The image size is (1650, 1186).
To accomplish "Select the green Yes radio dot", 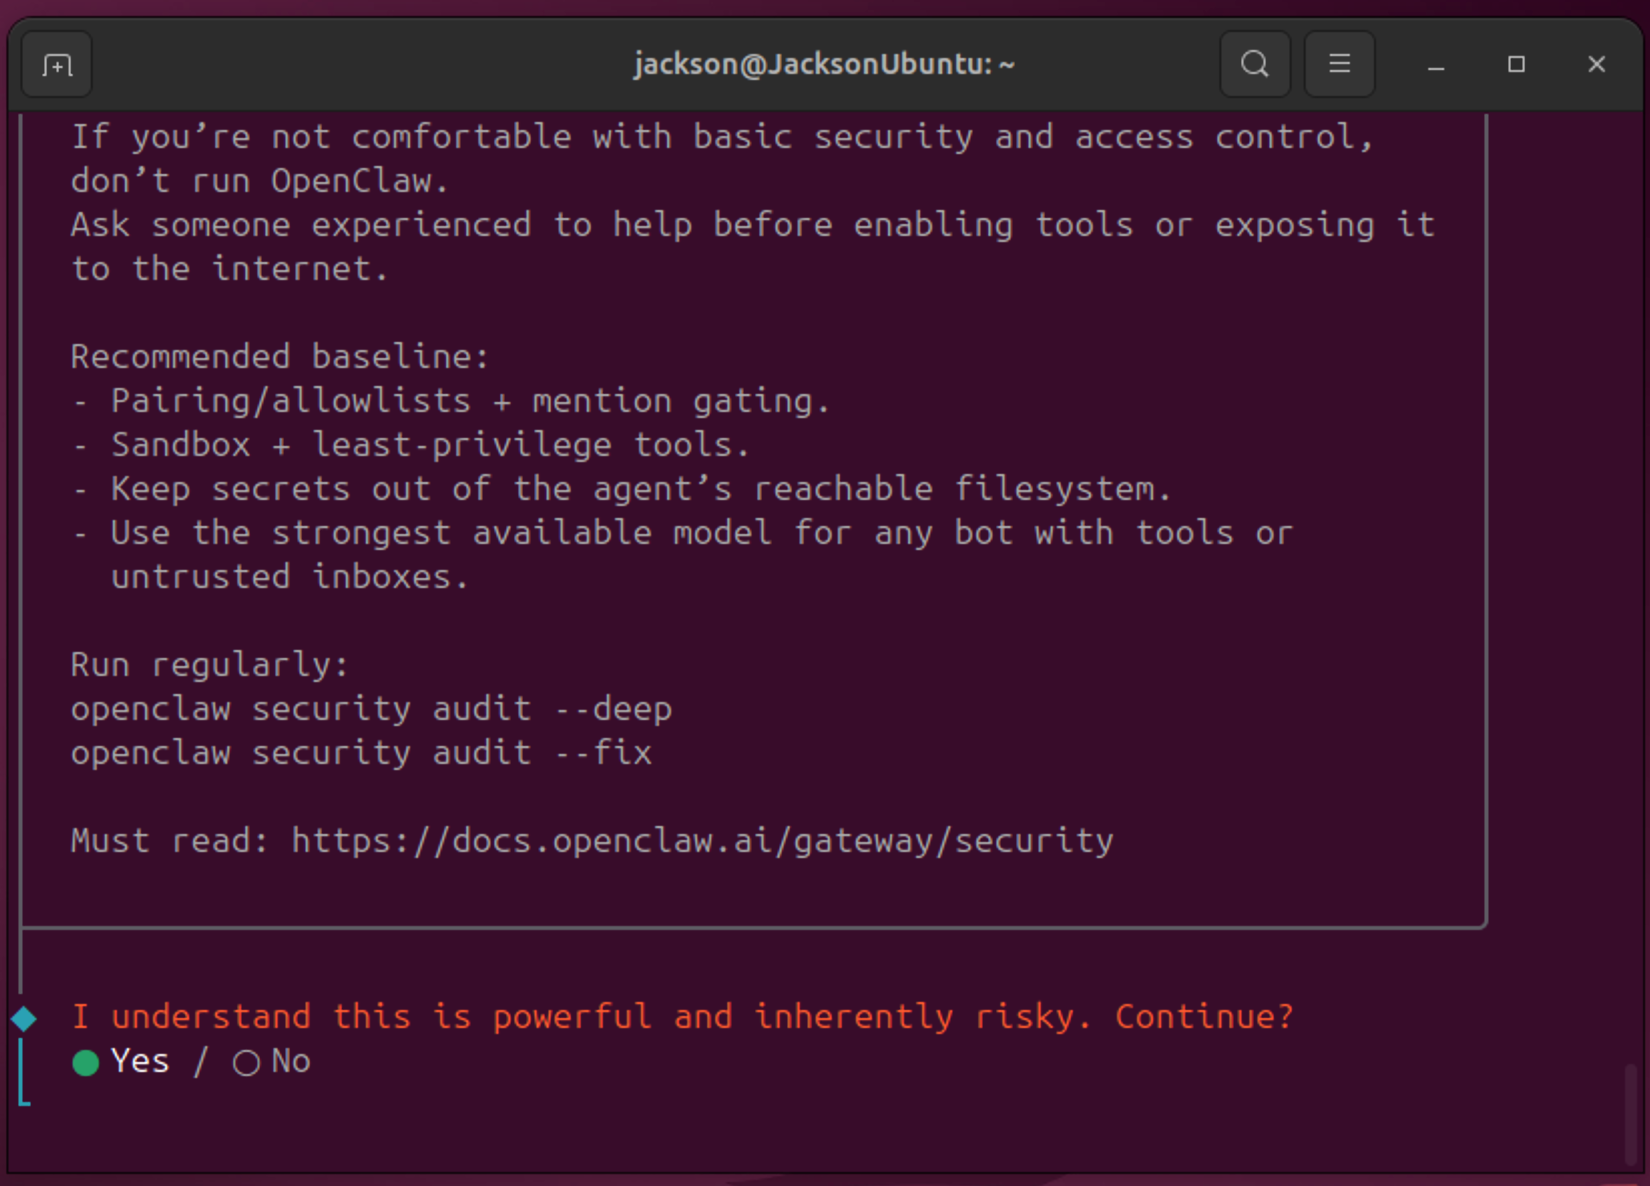I will 86,1063.
